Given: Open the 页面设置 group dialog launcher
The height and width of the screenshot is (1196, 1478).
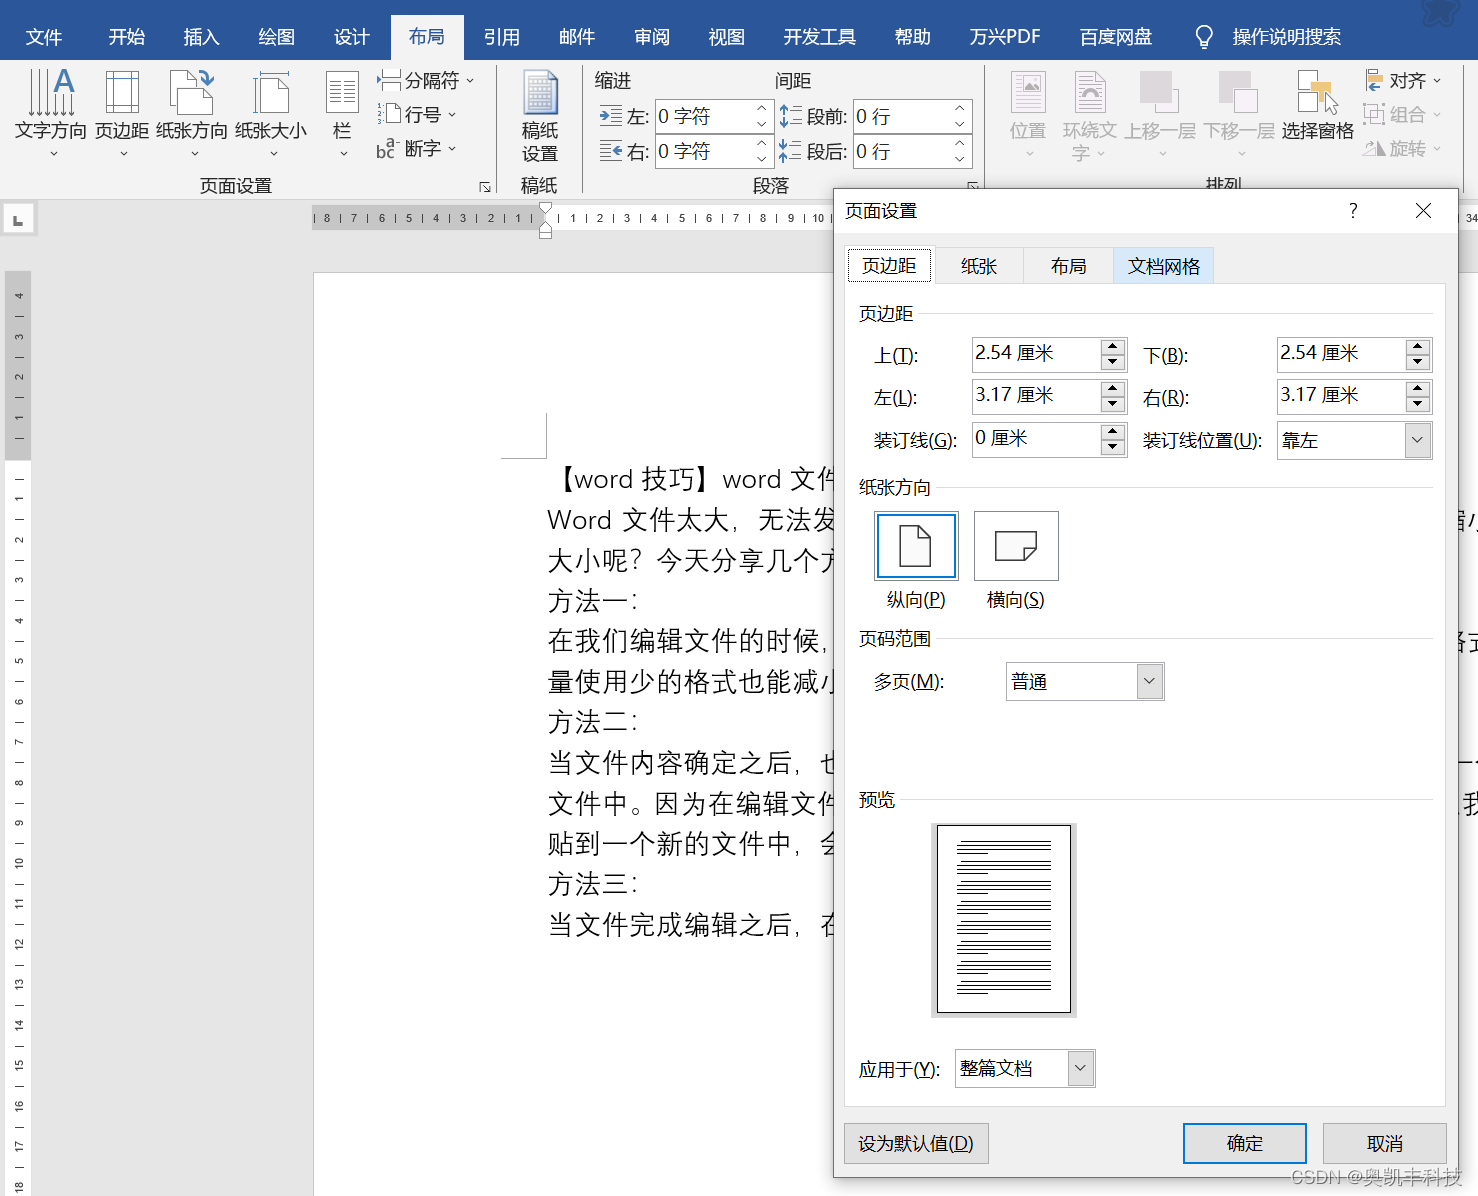Looking at the screenshot, I should 485,187.
